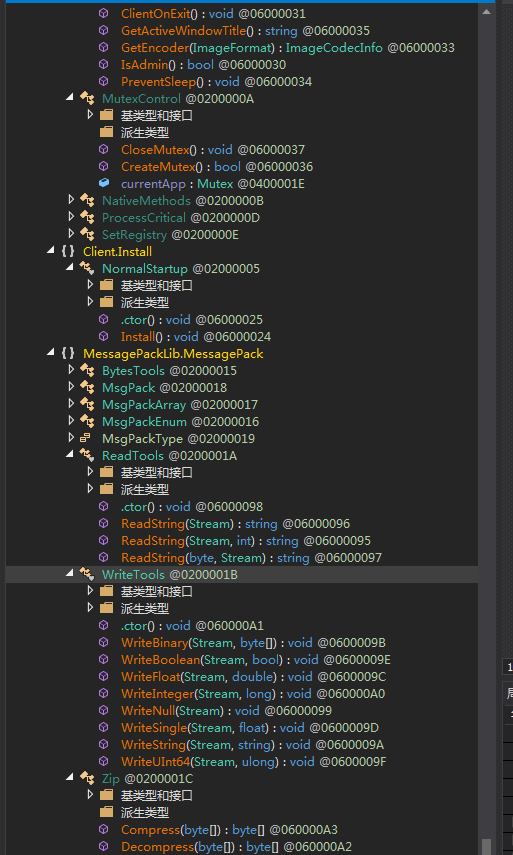Viewport: 513px width, 855px height.
Task: Click the WriteTools class icon
Action: [87, 574]
